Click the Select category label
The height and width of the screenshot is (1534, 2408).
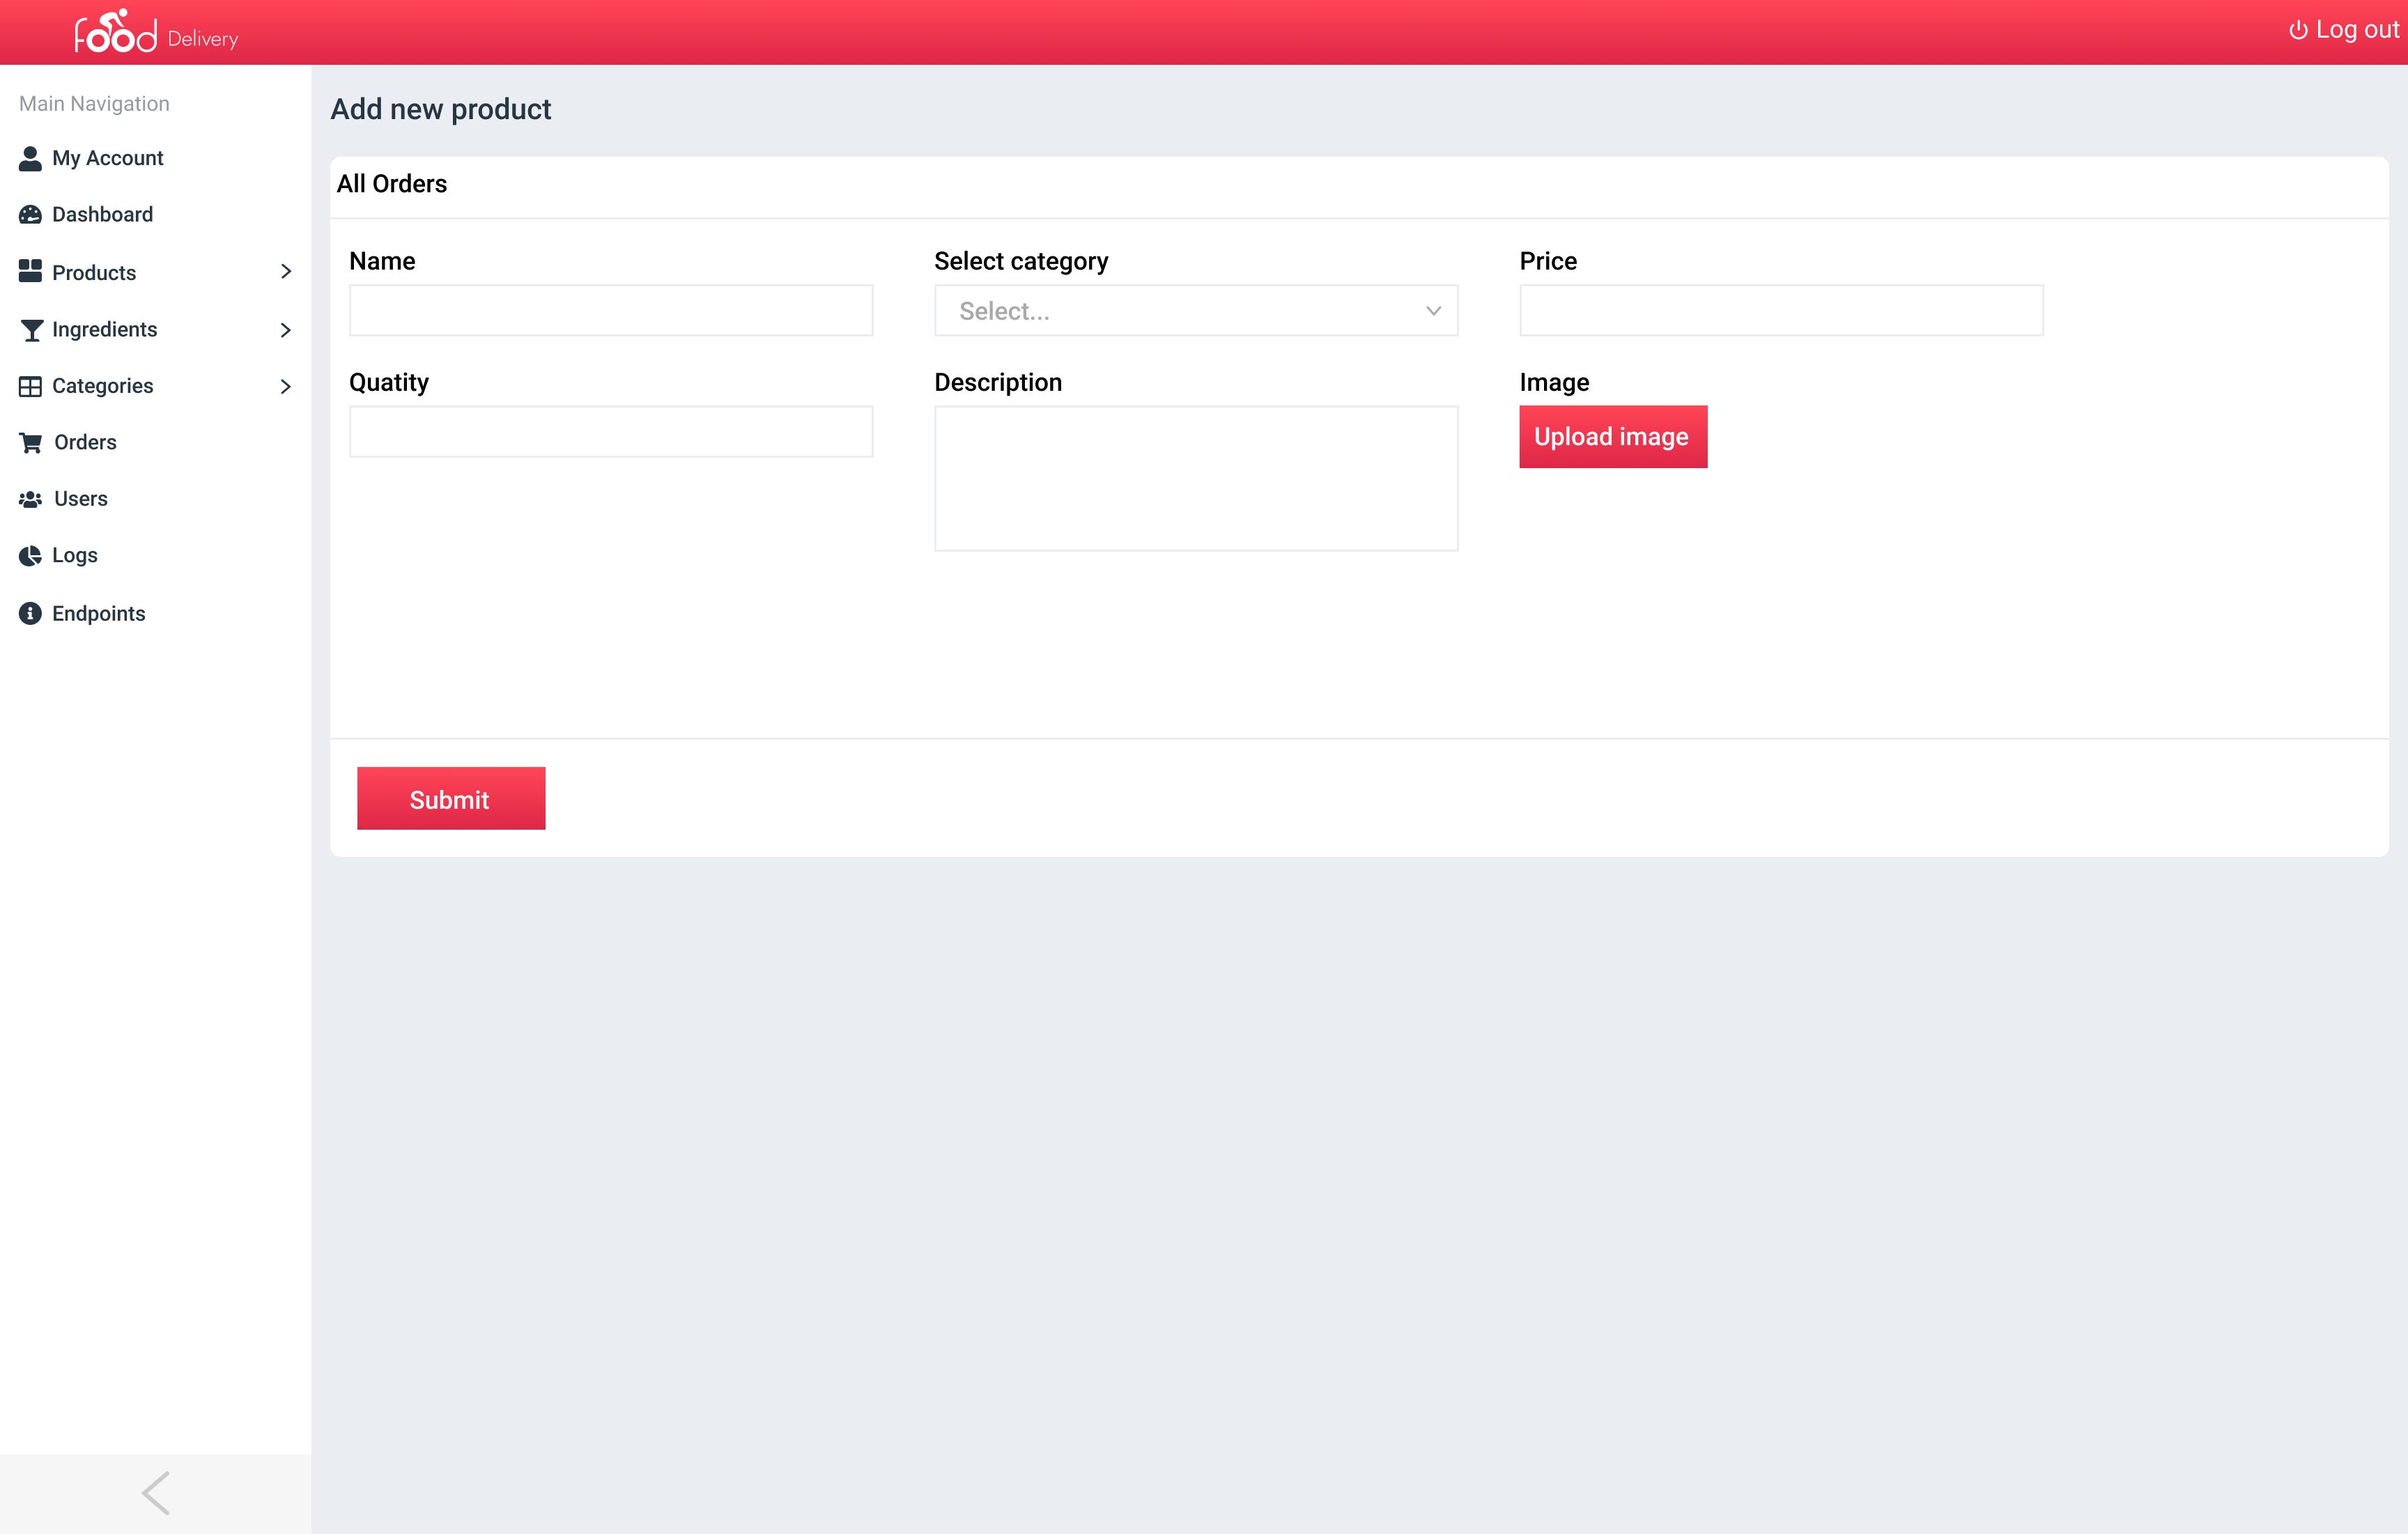[x=1021, y=261]
